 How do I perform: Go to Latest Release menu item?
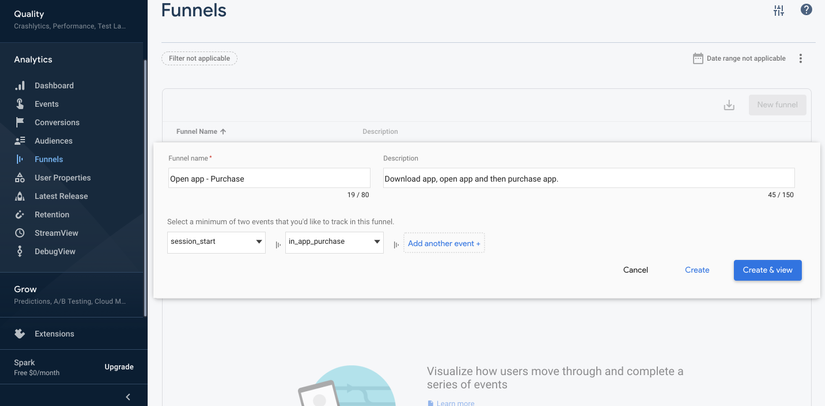[61, 196]
